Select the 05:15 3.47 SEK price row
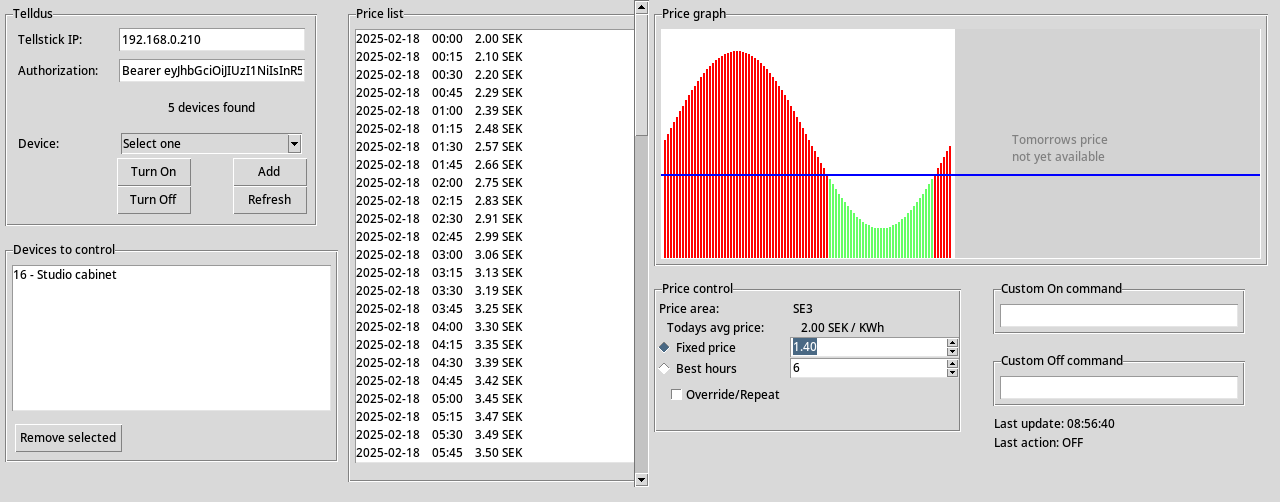Screen dimensions: 1280x502 494,416
